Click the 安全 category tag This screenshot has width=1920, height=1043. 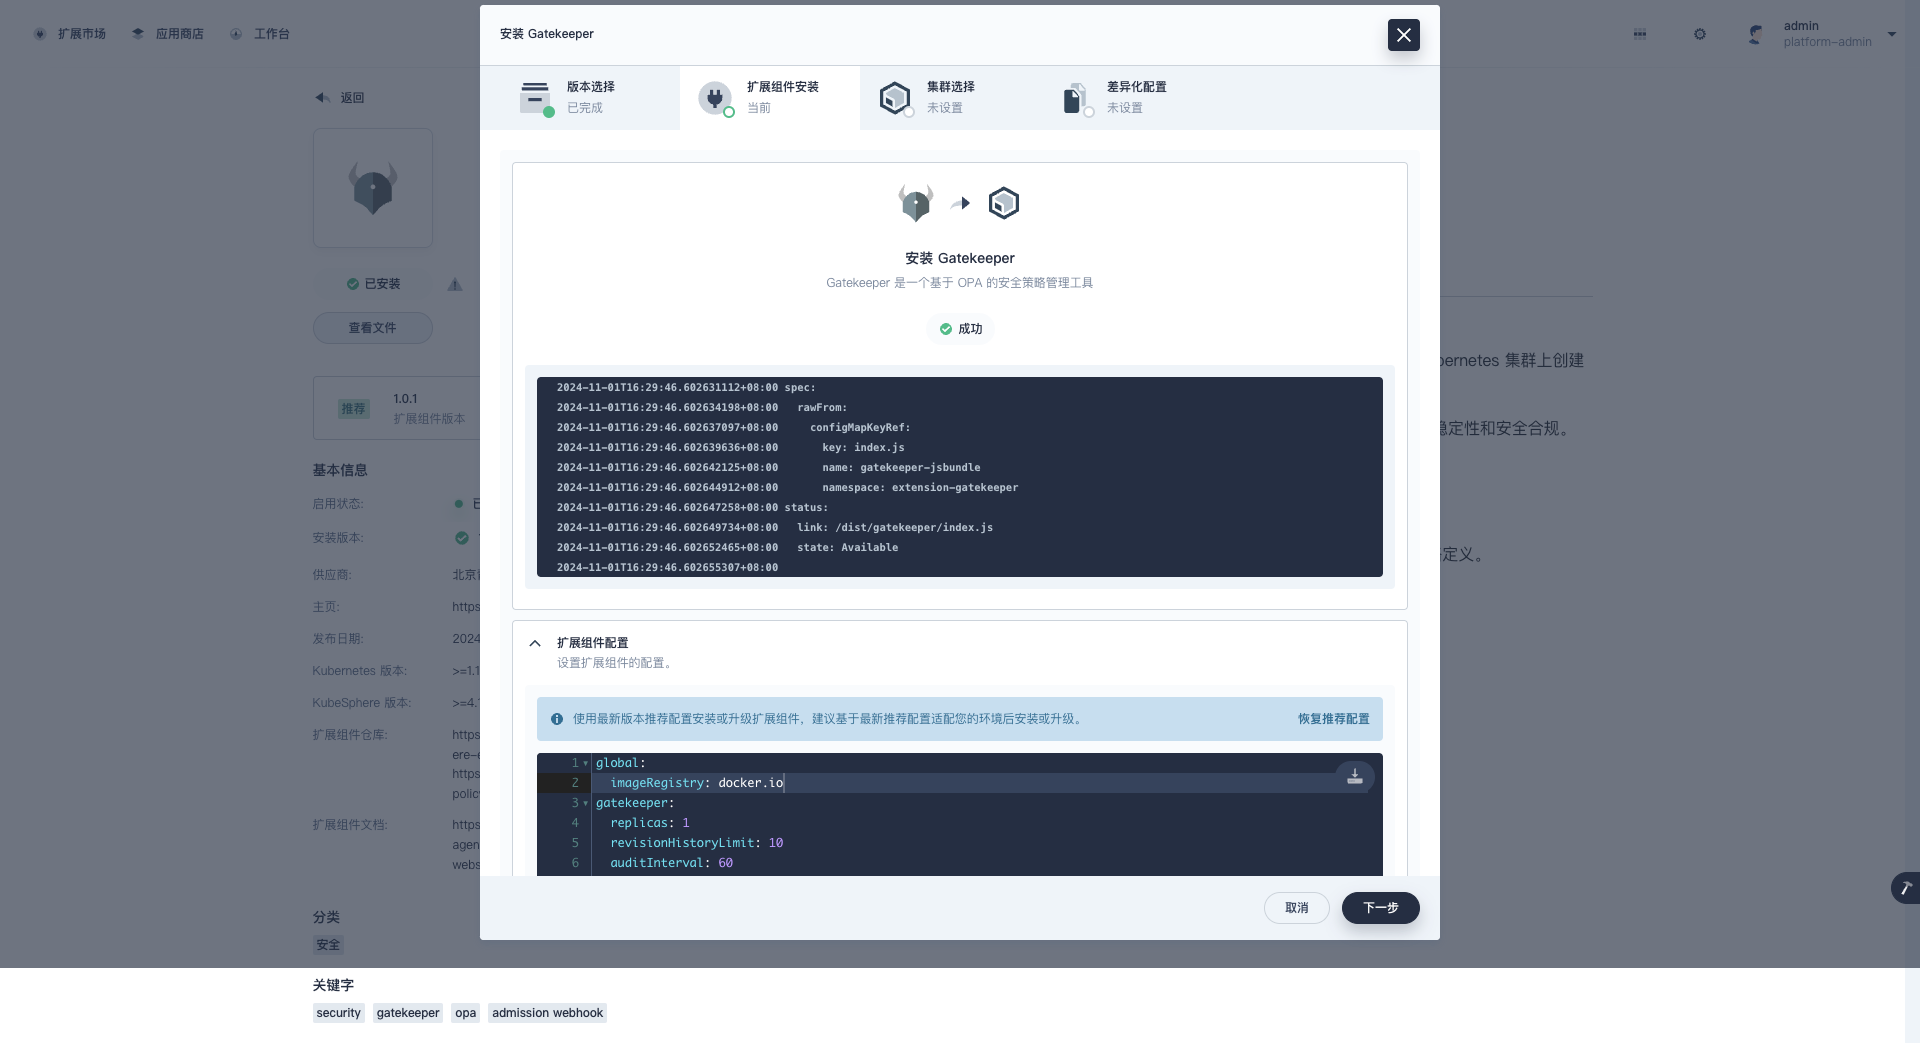point(328,945)
